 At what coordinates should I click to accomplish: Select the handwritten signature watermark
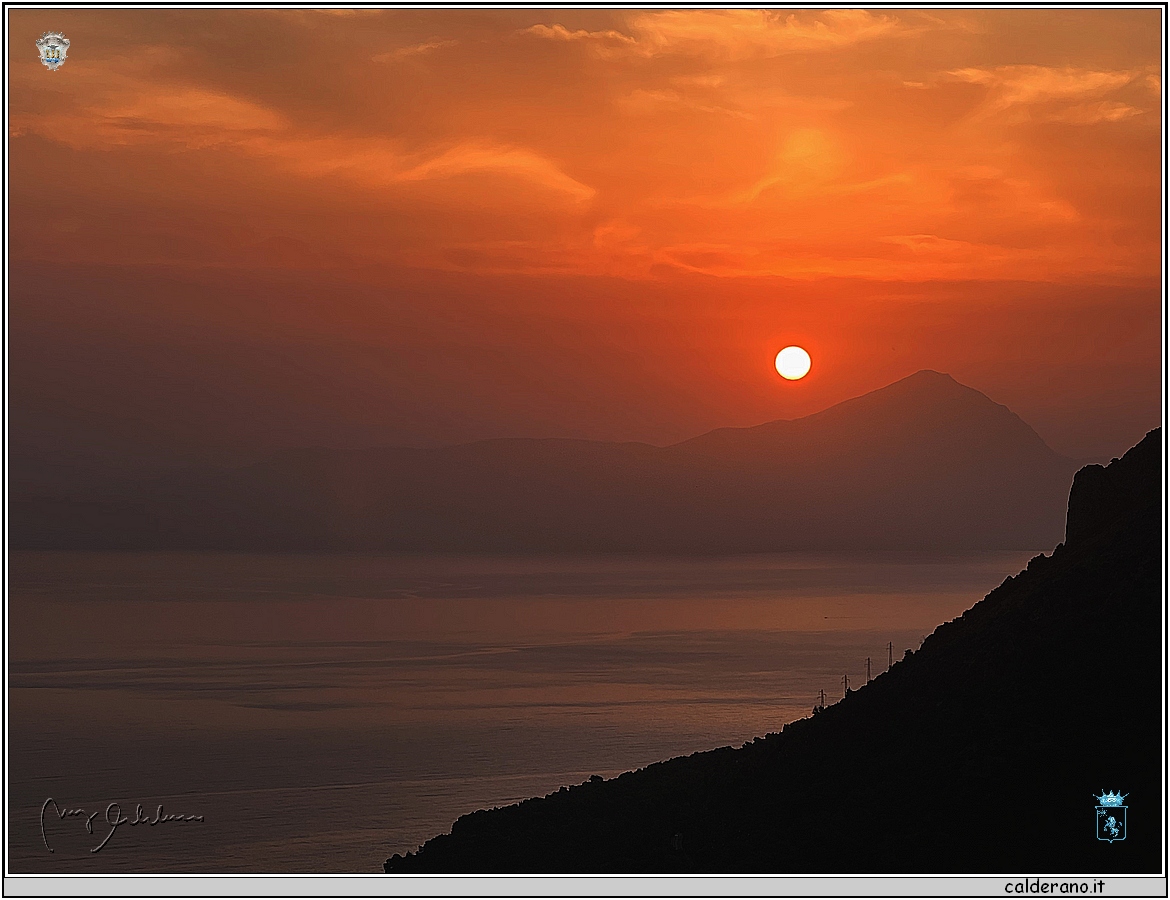tap(118, 821)
